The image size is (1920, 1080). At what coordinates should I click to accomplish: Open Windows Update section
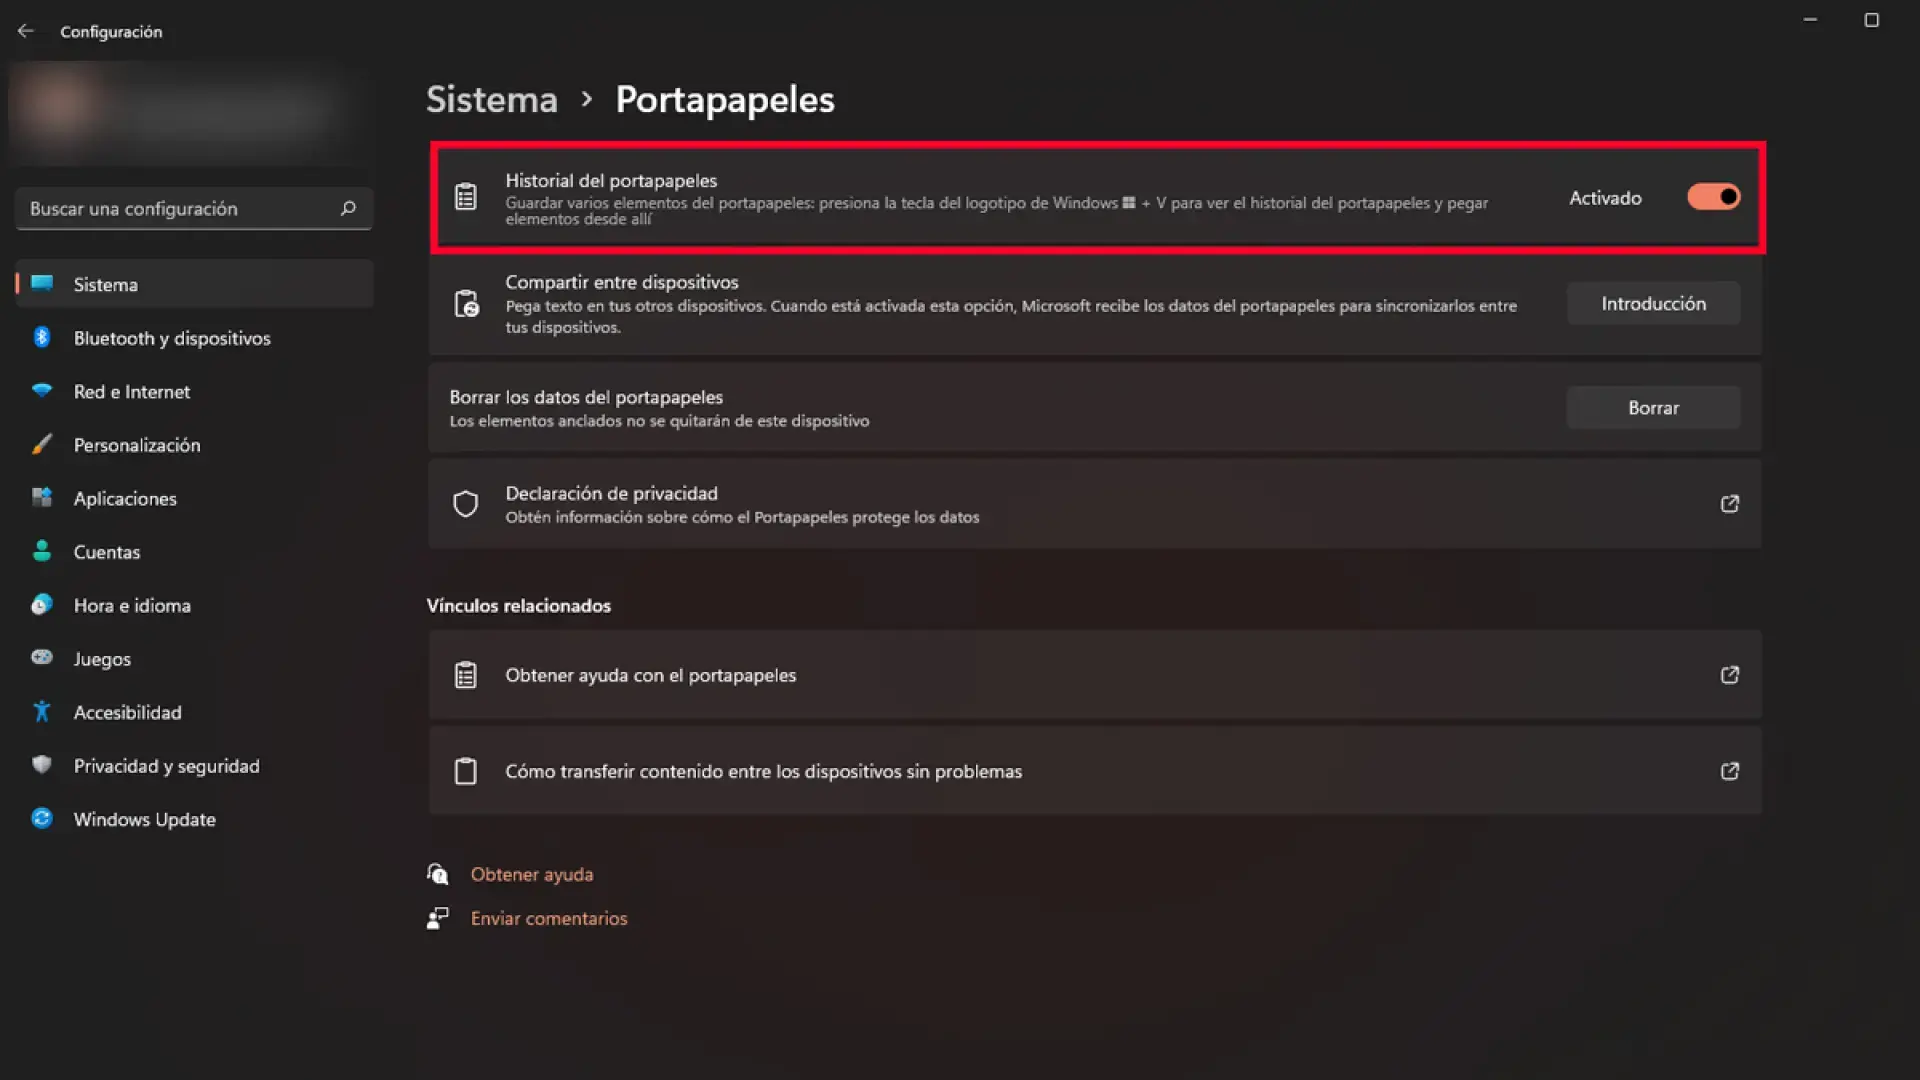144,819
